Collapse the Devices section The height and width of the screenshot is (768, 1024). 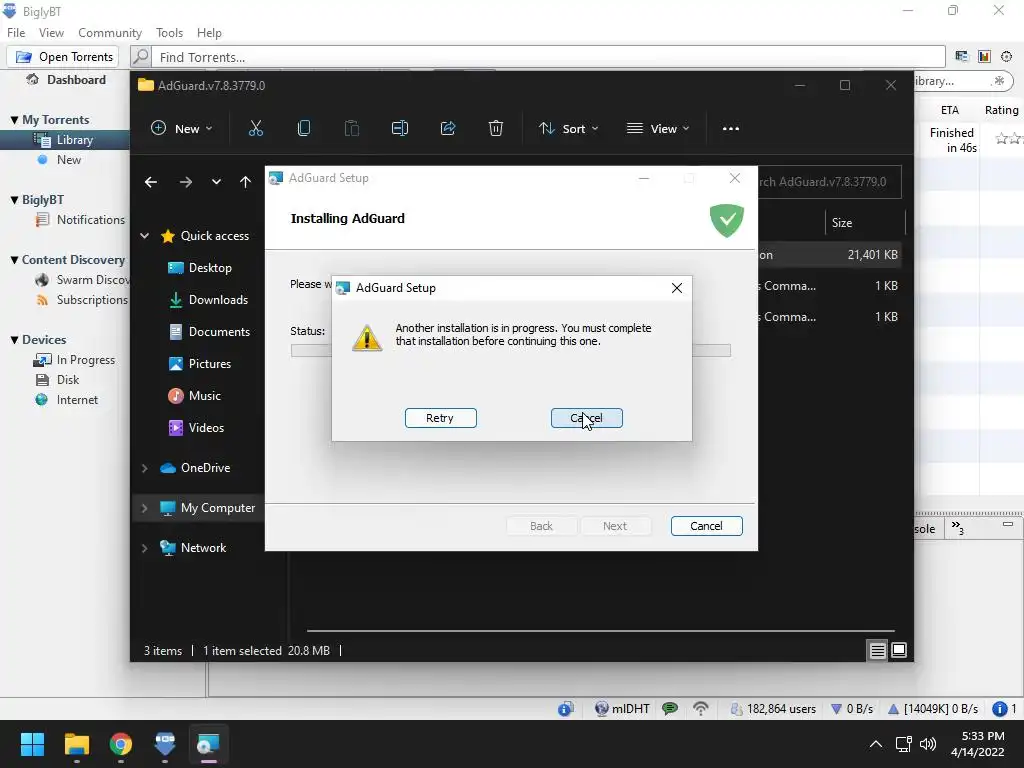14,340
